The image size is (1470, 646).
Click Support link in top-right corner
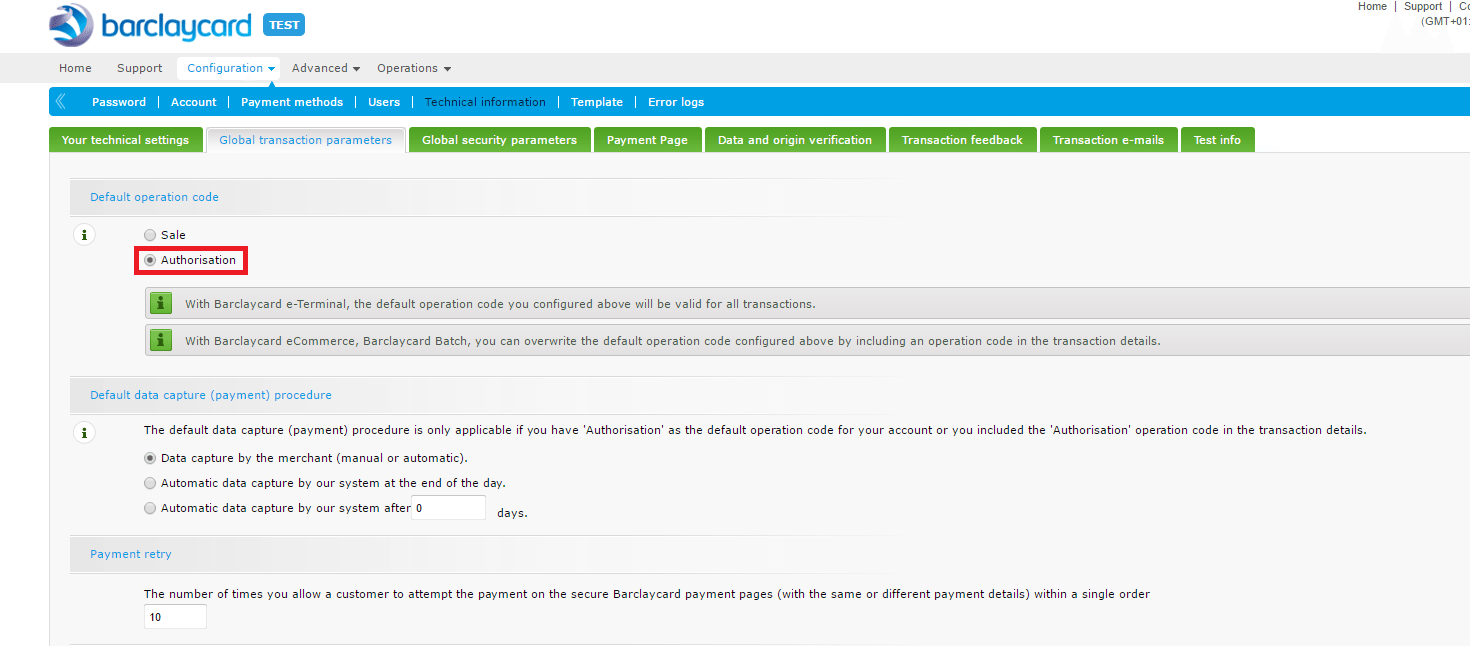tap(1423, 6)
